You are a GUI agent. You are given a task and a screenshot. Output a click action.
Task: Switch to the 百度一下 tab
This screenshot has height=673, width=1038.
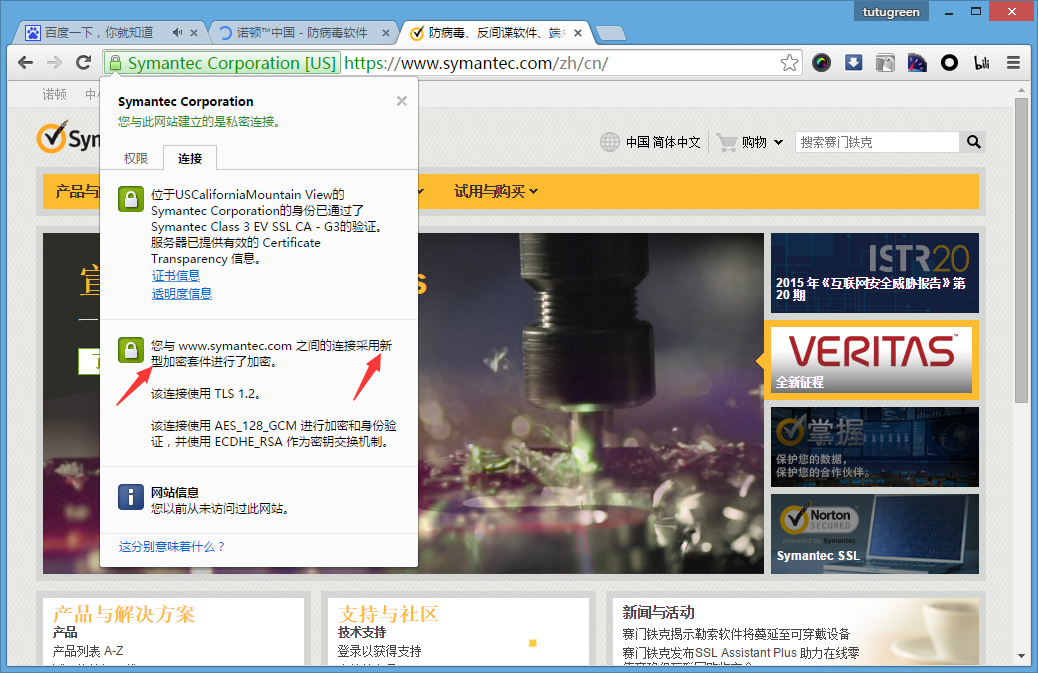(x=99, y=32)
